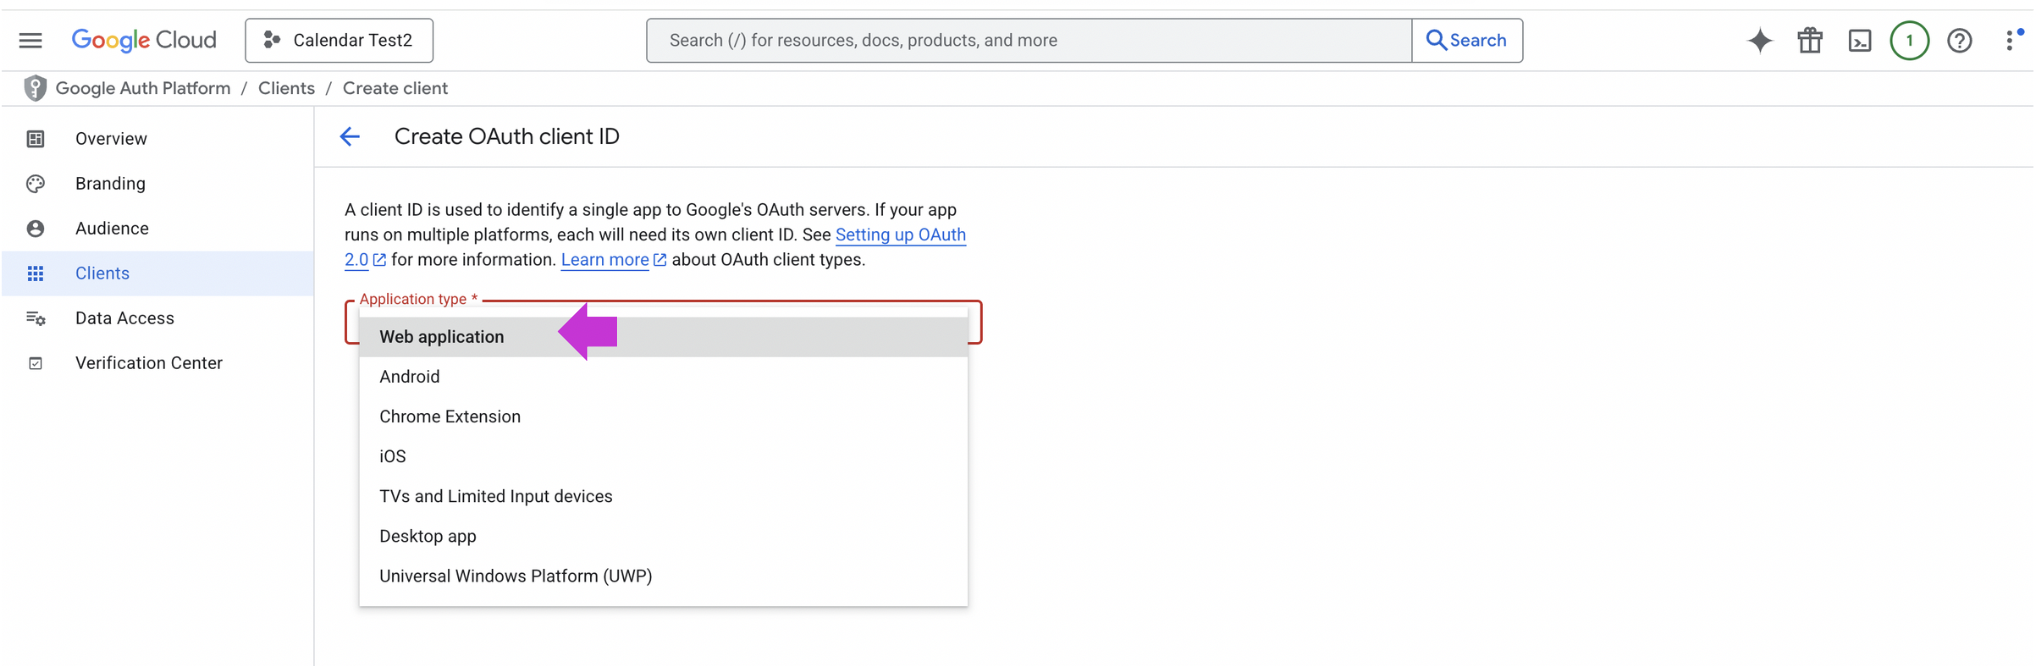Open the main hamburger navigation menu

(x=31, y=40)
